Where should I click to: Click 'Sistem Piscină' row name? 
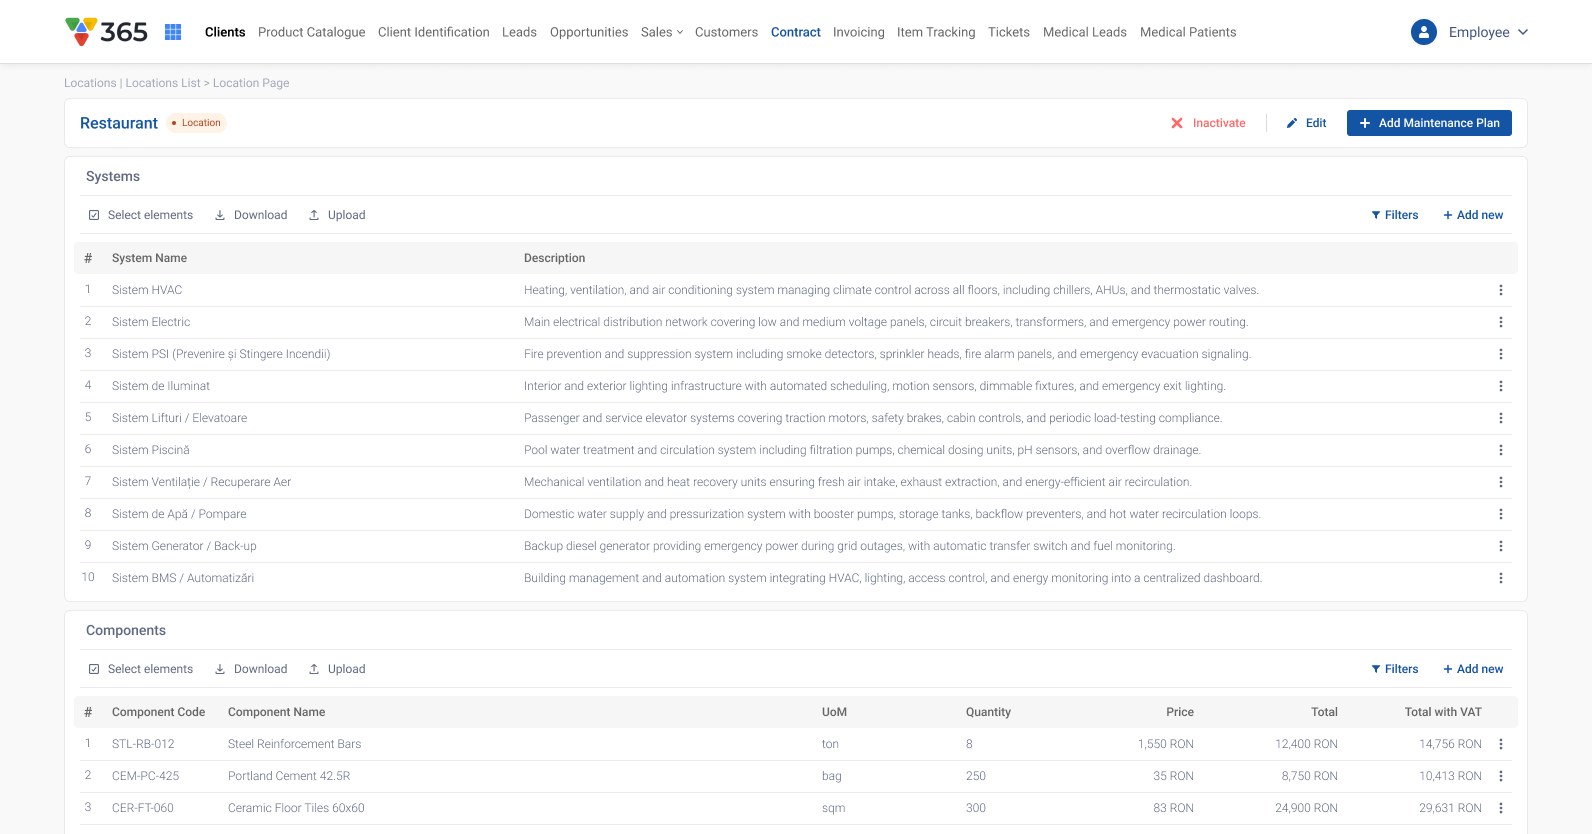point(151,450)
